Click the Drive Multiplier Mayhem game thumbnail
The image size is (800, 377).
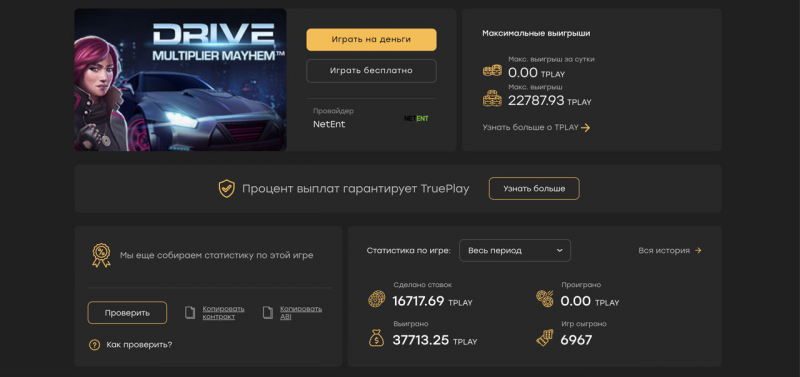coord(180,80)
